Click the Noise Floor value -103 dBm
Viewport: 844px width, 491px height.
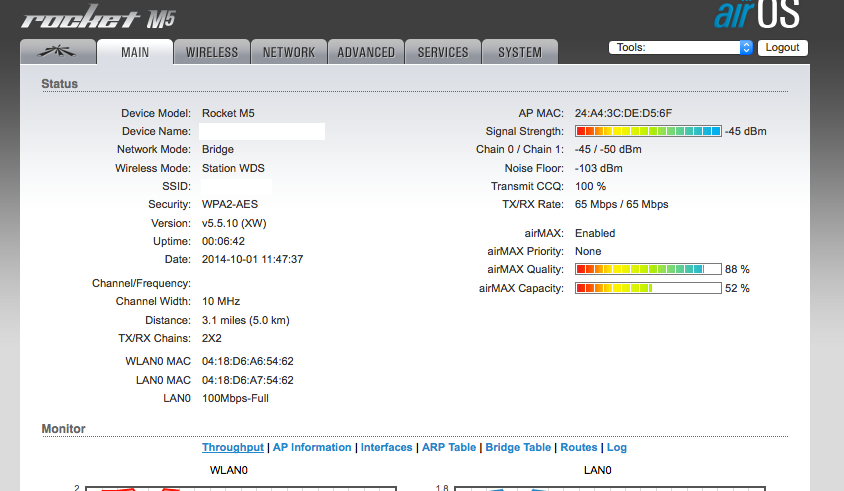pyautogui.click(x=599, y=168)
